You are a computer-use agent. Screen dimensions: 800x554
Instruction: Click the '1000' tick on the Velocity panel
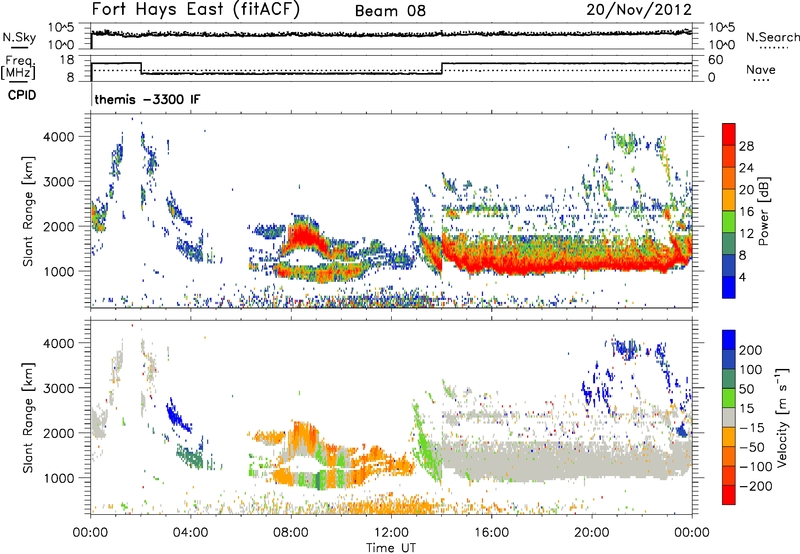[x=58, y=478]
